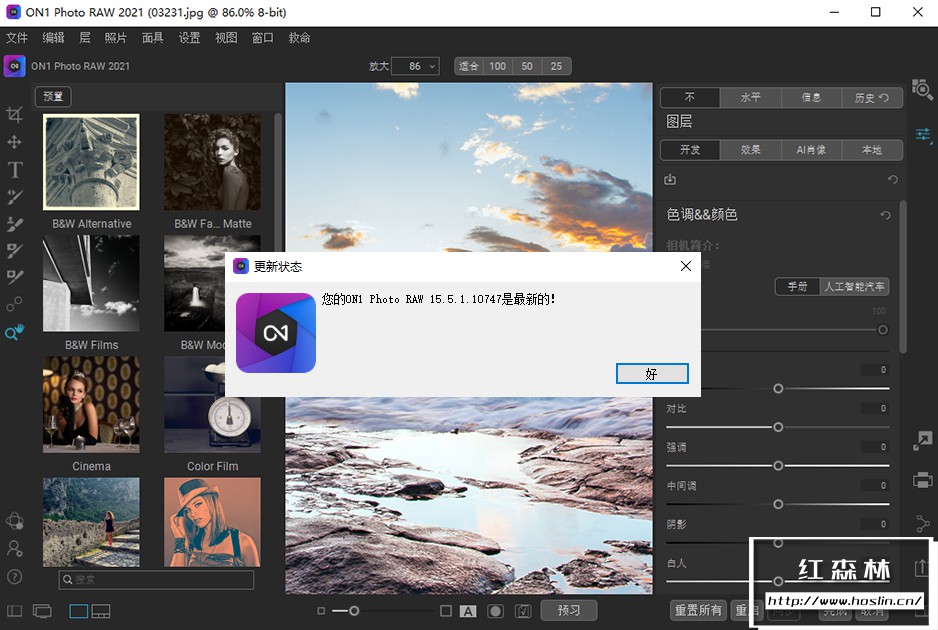
Task: Select the Text tool
Action: [14, 170]
